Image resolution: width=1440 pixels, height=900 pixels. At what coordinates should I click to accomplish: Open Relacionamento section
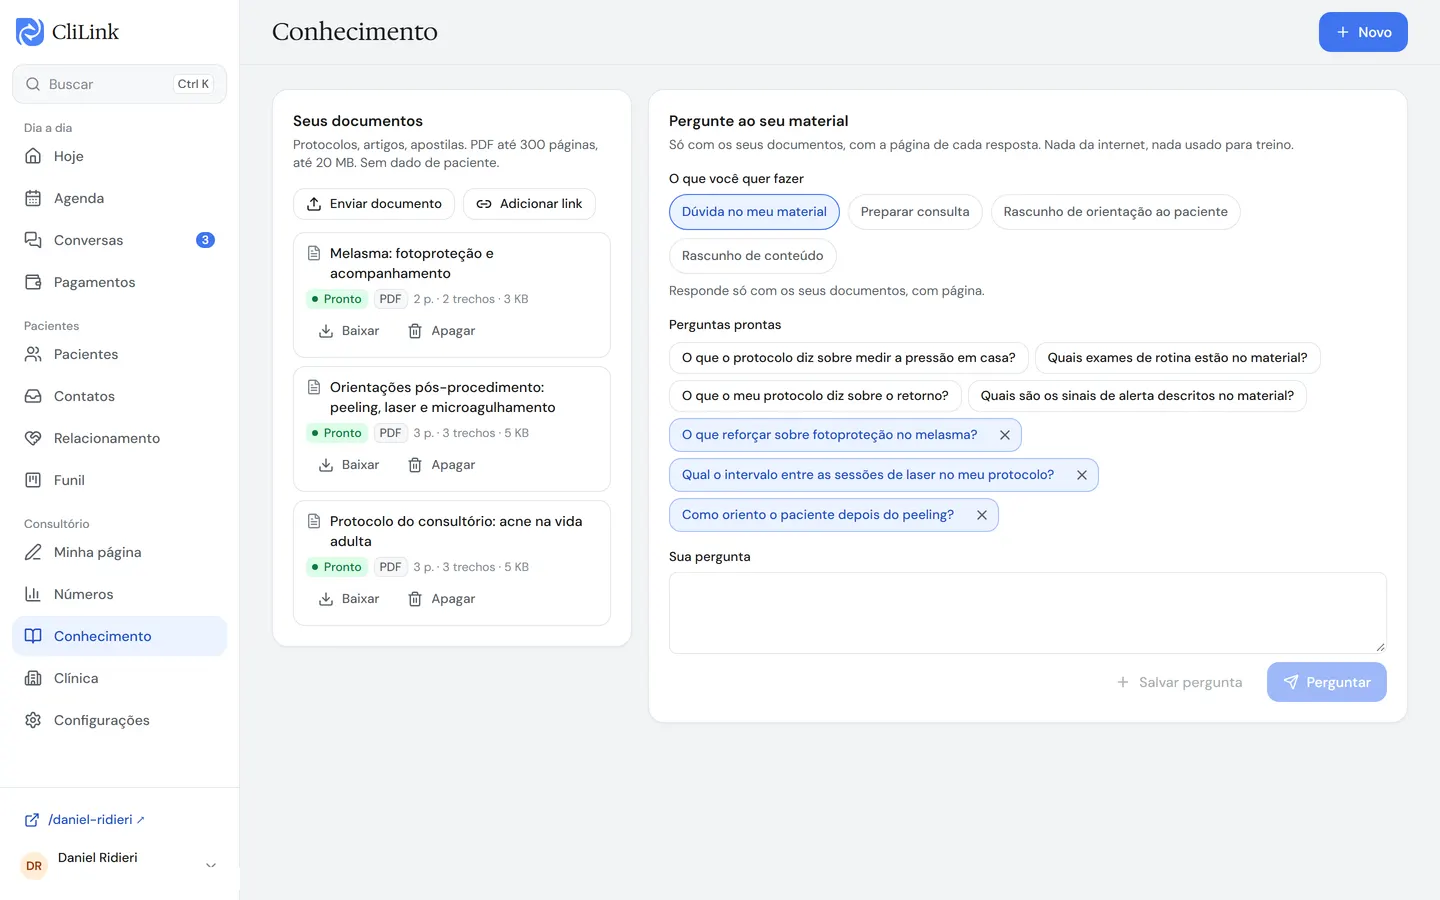coord(119,438)
